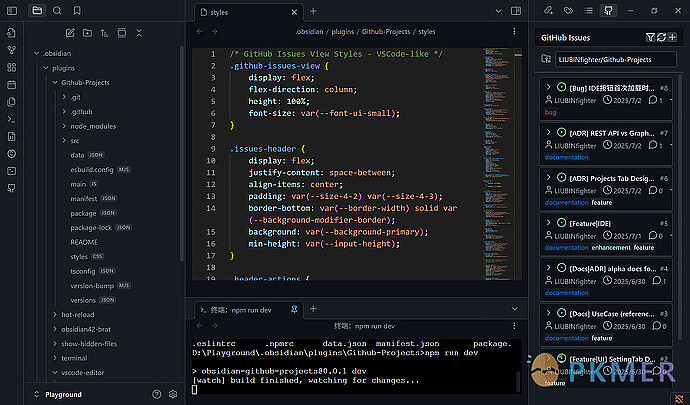Image resolution: width=690 pixels, height=405 pixels.
Task: Switch to the styles tab
Action: (x=249, y=12)
